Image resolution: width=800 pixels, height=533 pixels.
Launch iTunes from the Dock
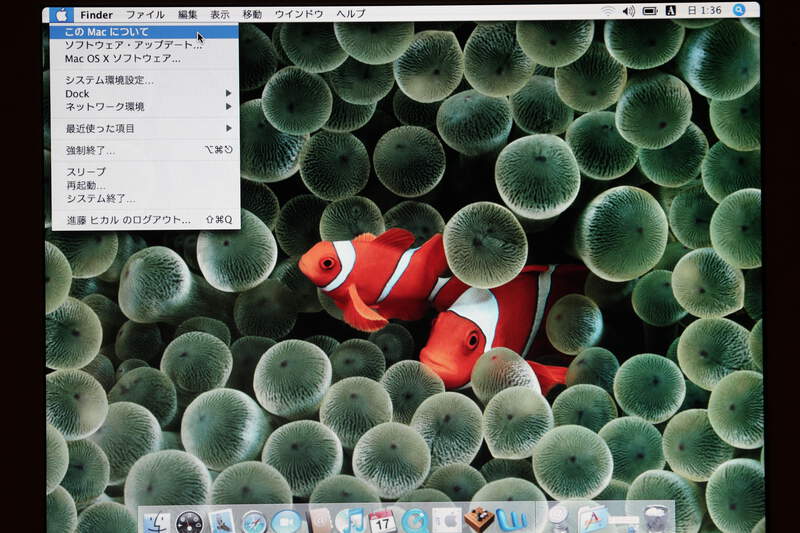tap(350, 521)
